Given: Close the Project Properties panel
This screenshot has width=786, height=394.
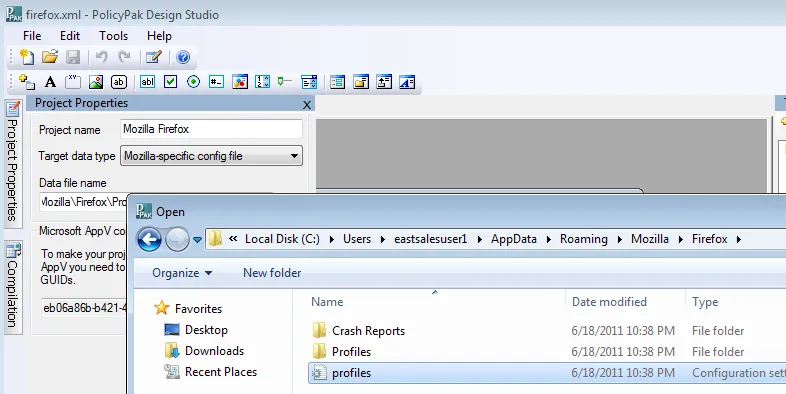Looking at the screenshot, I should click(x=307, y=104).
